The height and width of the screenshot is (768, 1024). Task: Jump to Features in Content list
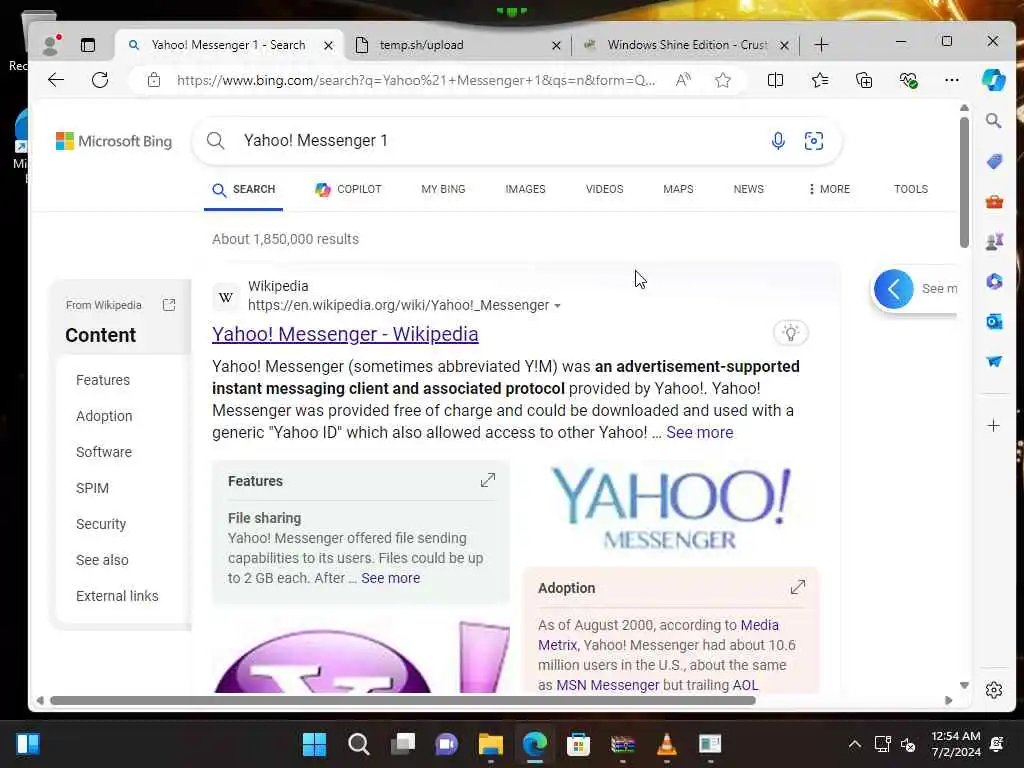click(x=103, y=380)
